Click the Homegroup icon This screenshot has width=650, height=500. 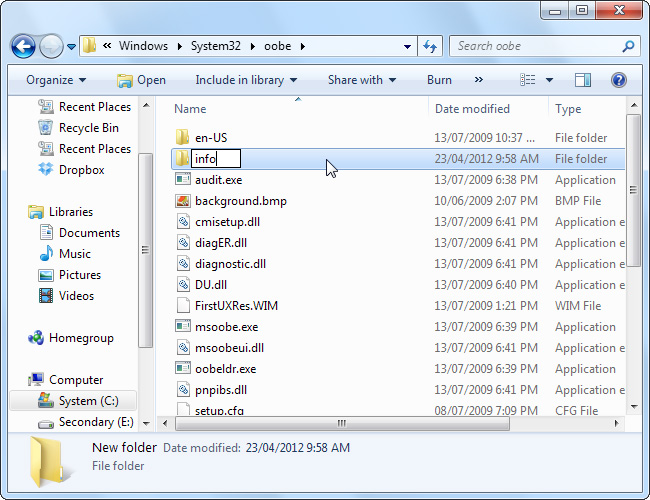(x=36, y=338)
